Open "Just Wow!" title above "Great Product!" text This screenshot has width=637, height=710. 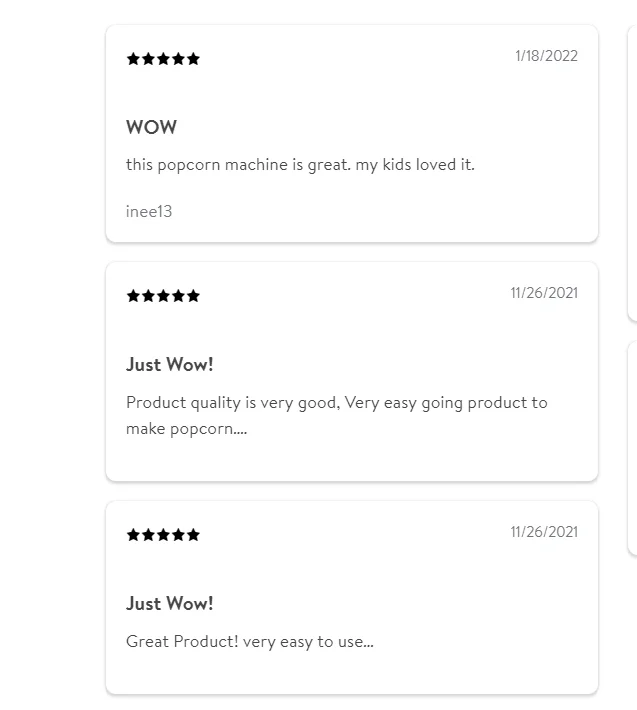click(170, 604)
